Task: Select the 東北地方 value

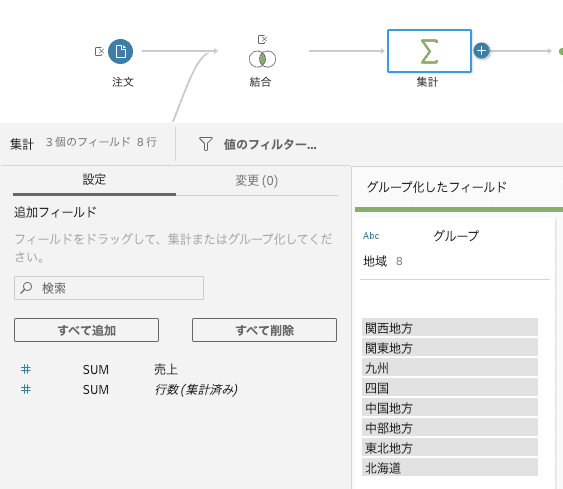Action: [x=450, y=448]
